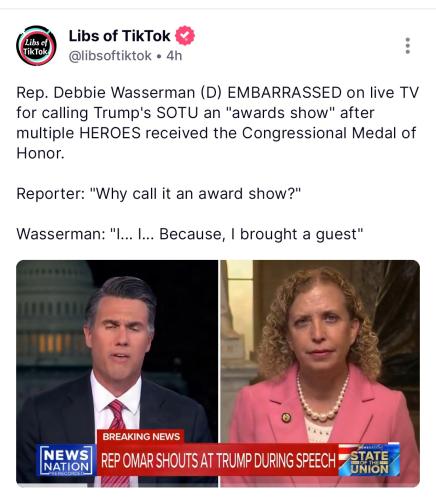Click the pink verified badge checkmark
Viewport: 436px width, 500px height.
(185, 36)
